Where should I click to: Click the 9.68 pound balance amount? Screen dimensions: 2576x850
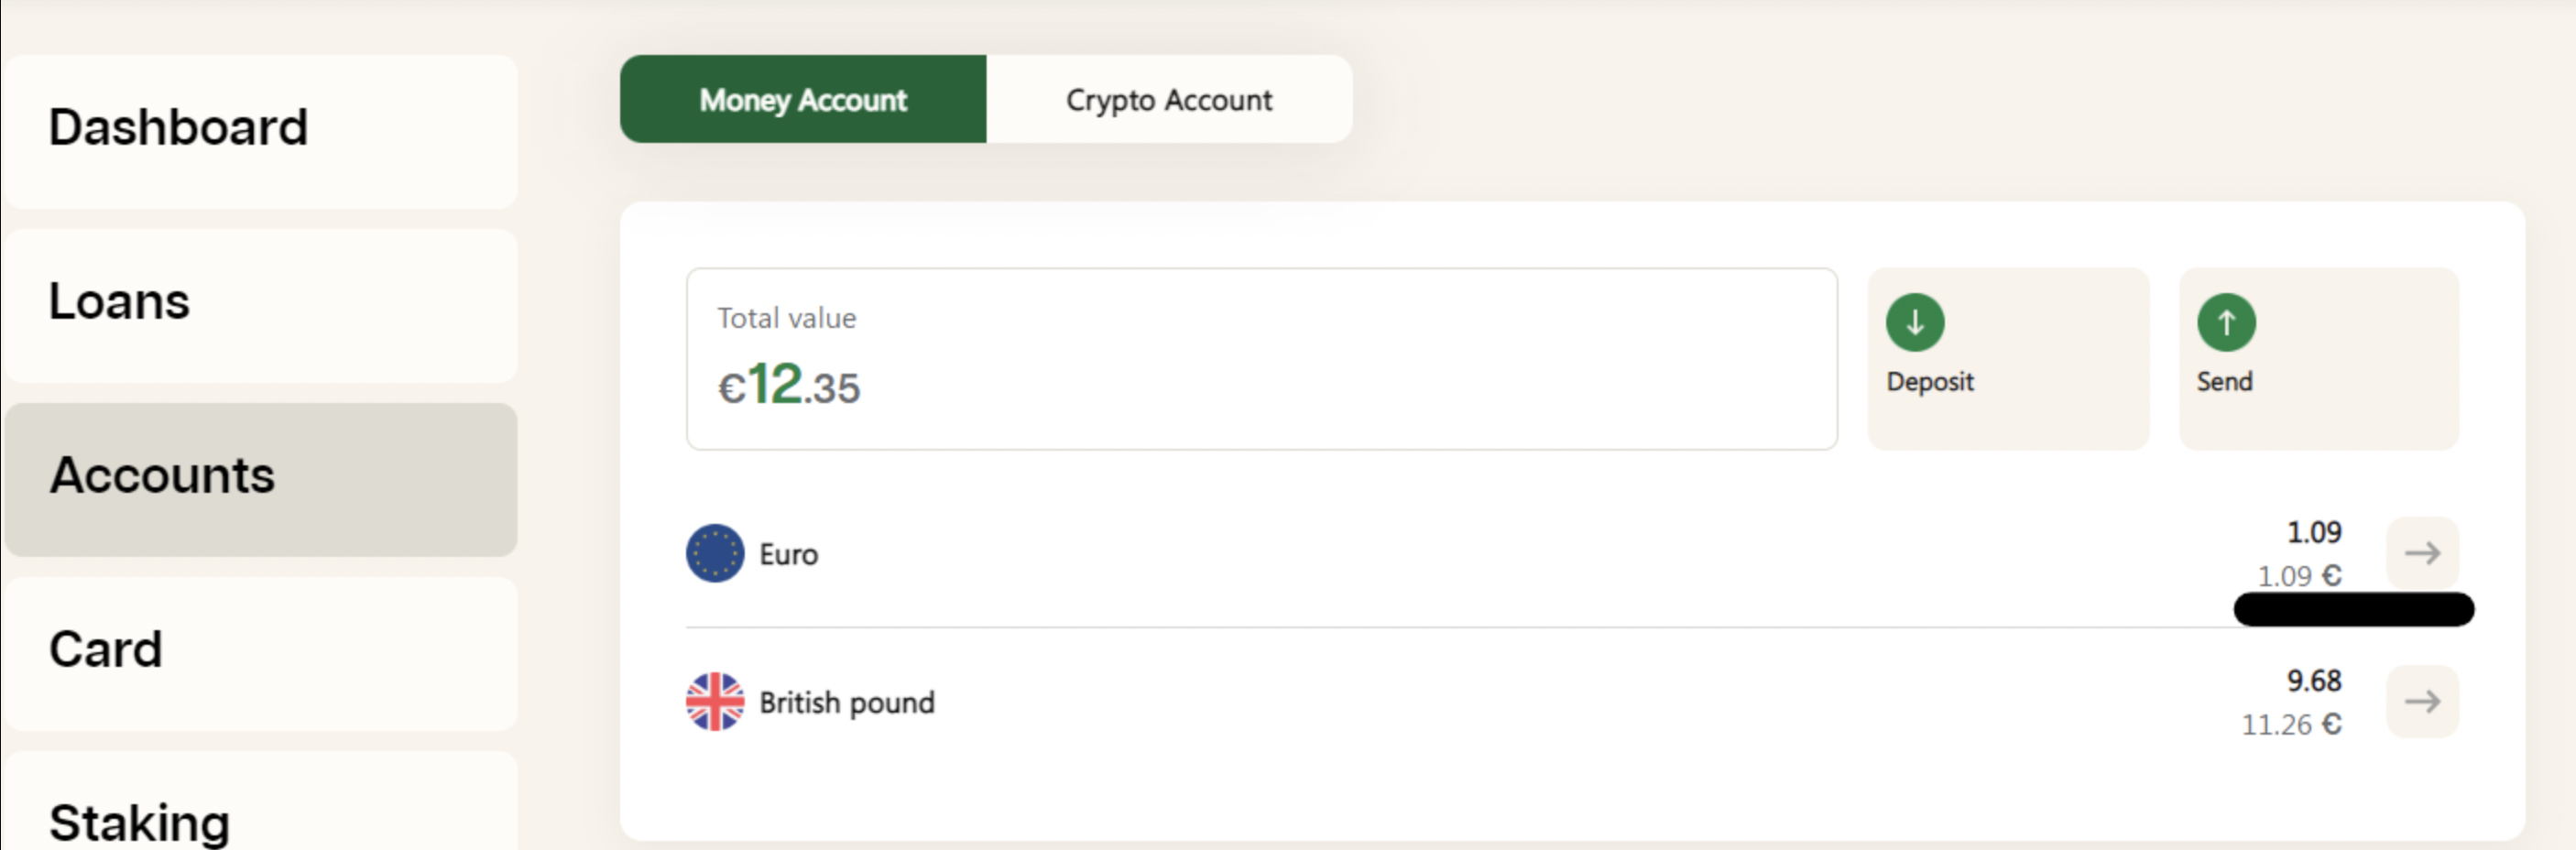[2314, 680]
